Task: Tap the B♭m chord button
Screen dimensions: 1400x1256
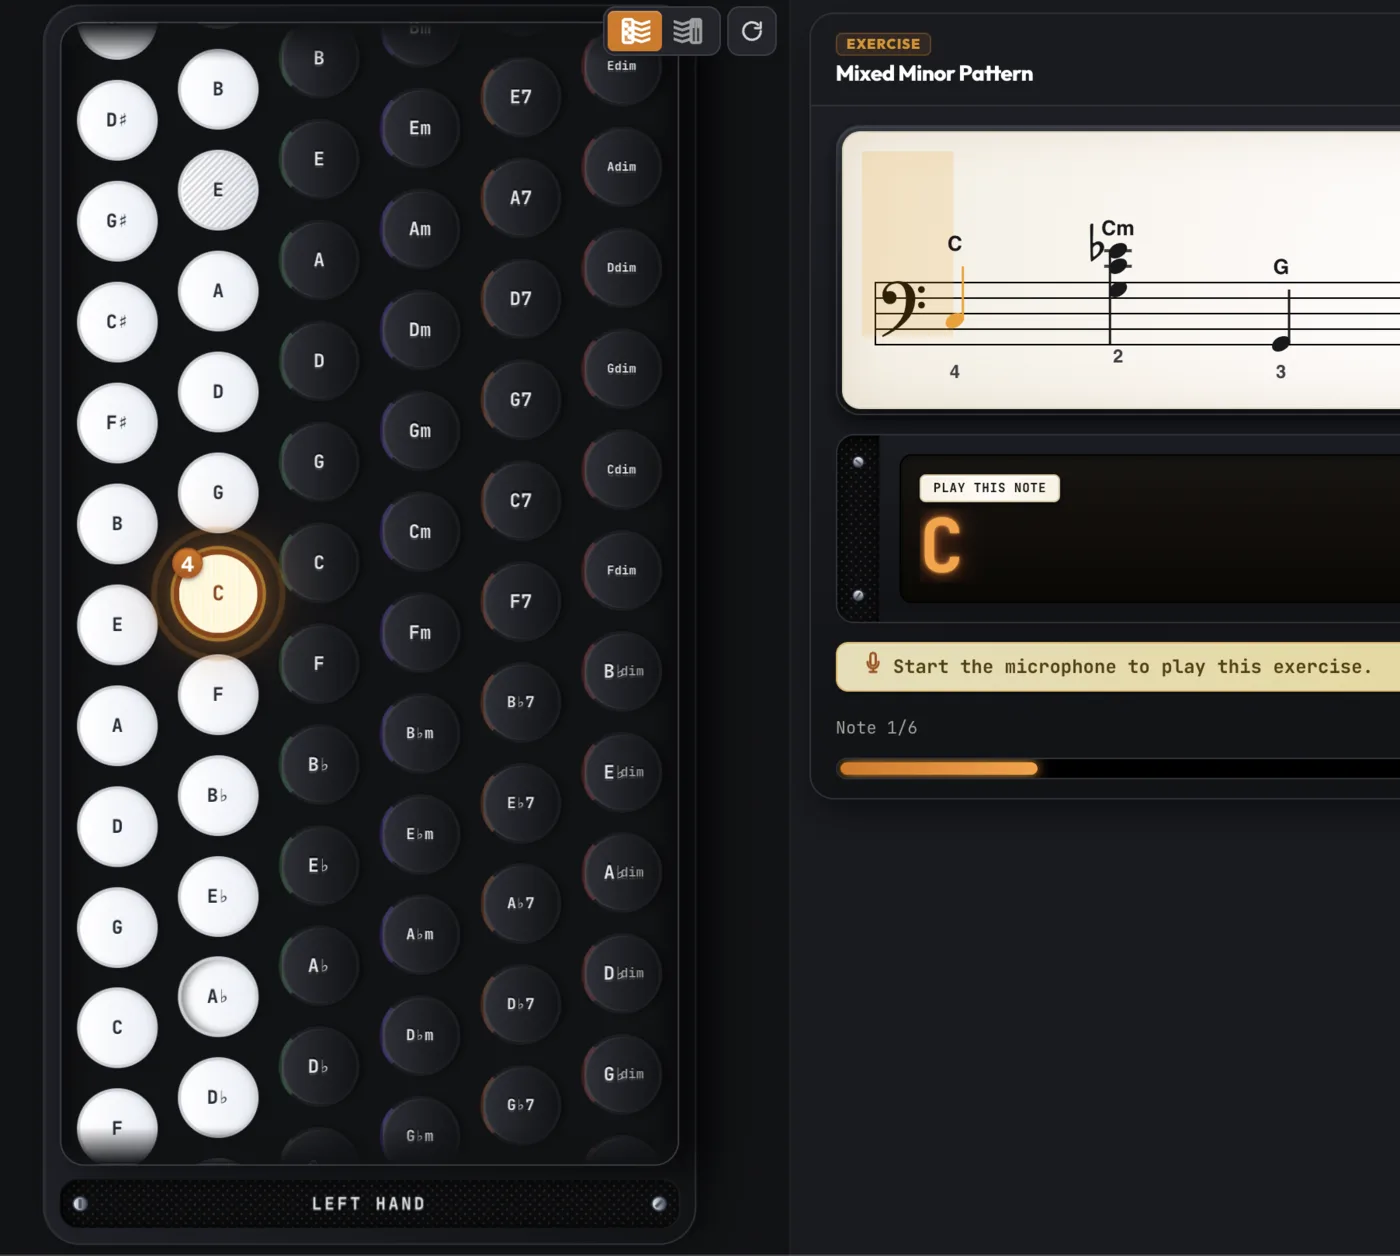Action: [420, 734]
